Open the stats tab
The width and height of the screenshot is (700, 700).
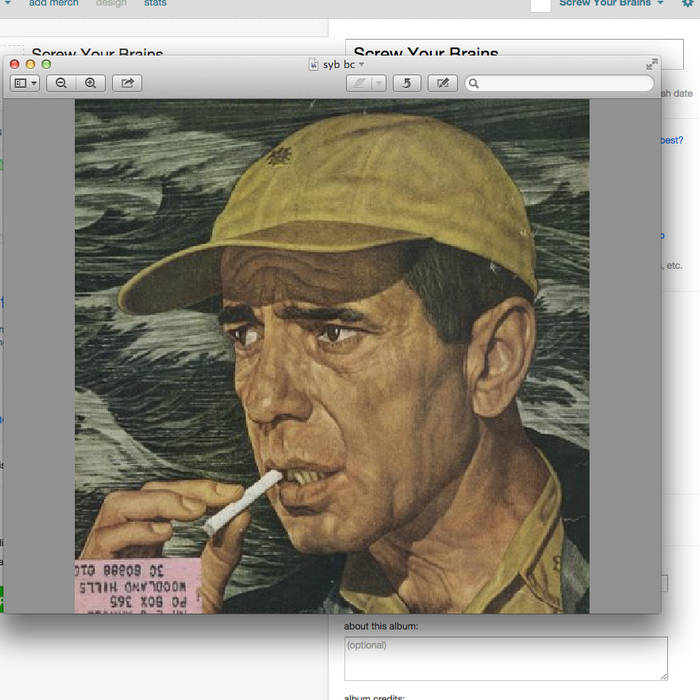(x=155, y=4)
